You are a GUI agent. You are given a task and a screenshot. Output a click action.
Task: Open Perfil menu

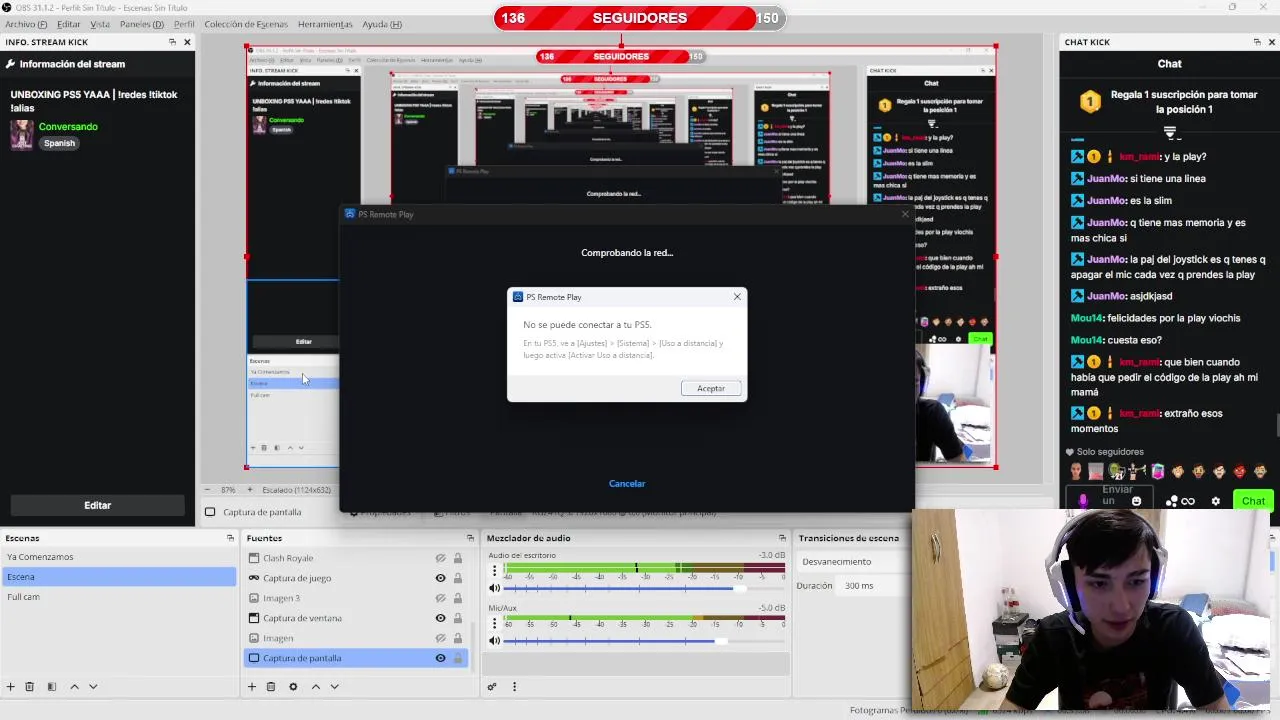184,24
